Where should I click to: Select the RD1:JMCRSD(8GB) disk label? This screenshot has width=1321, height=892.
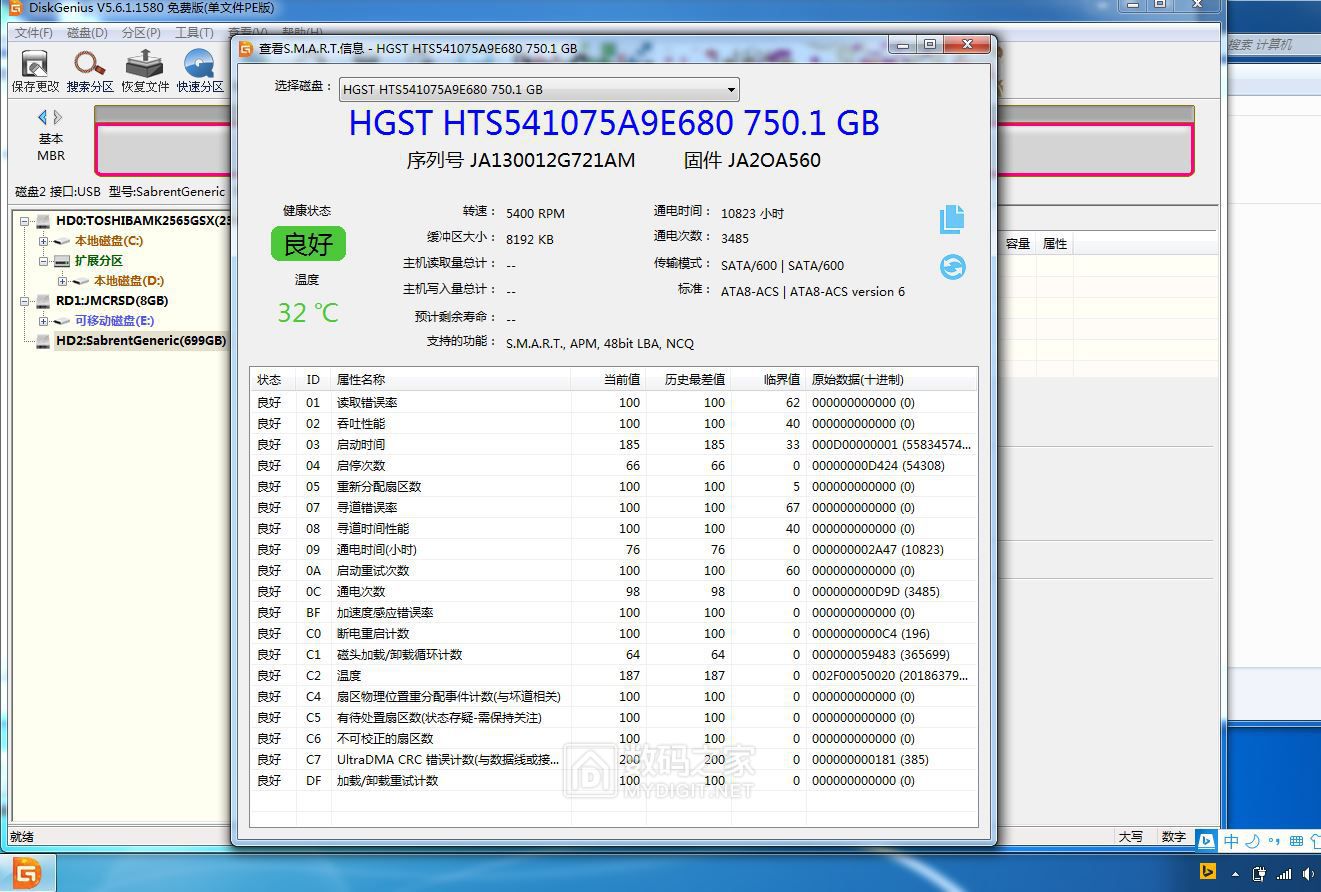112,301
